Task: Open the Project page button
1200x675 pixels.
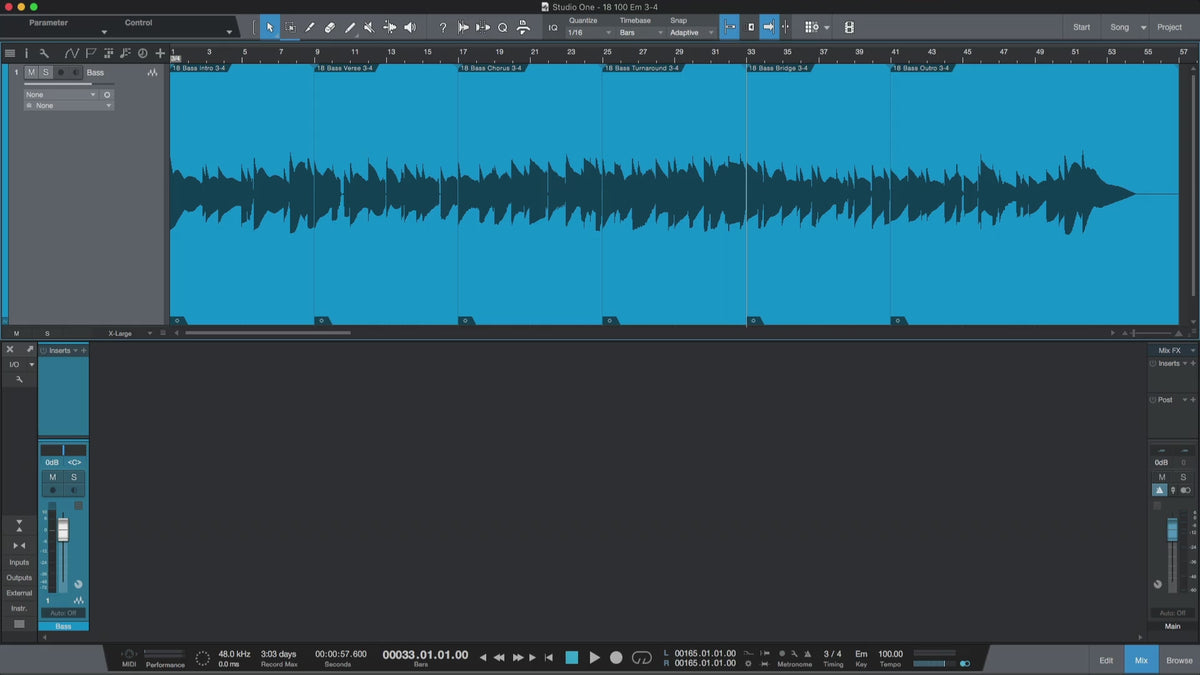Action: pos(1169,27)
